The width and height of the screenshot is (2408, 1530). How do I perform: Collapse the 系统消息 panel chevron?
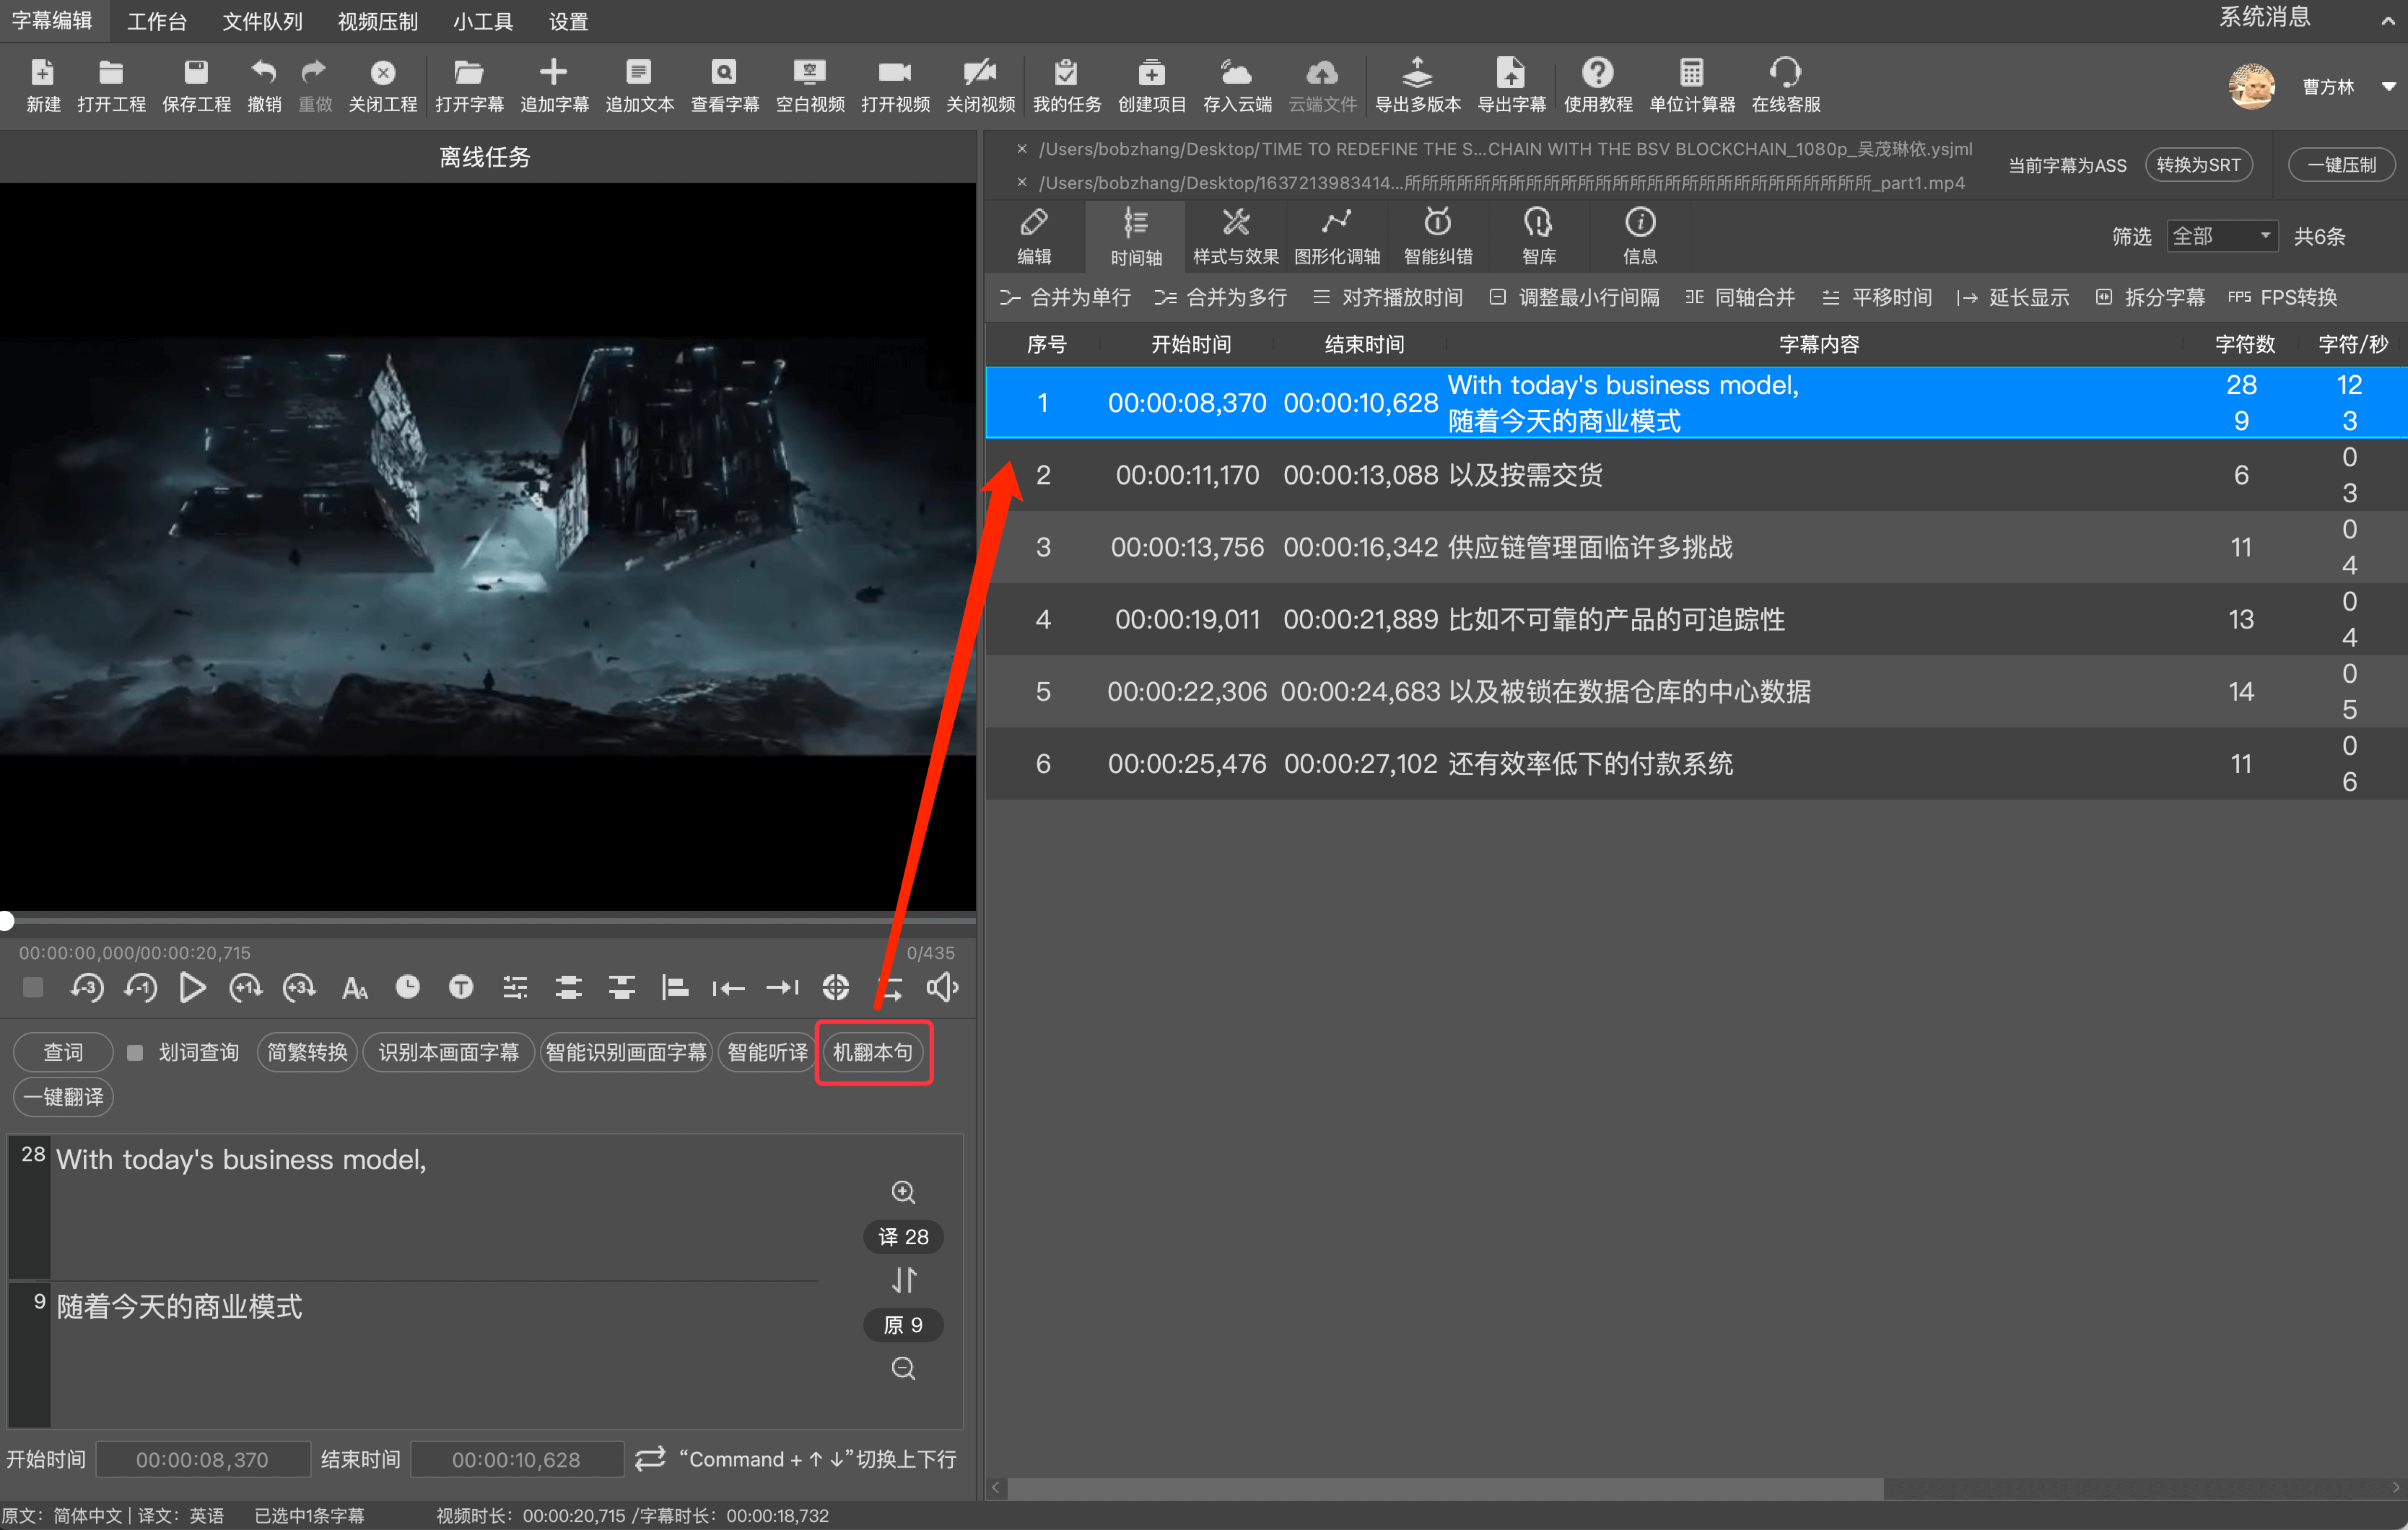point(2387,20)
